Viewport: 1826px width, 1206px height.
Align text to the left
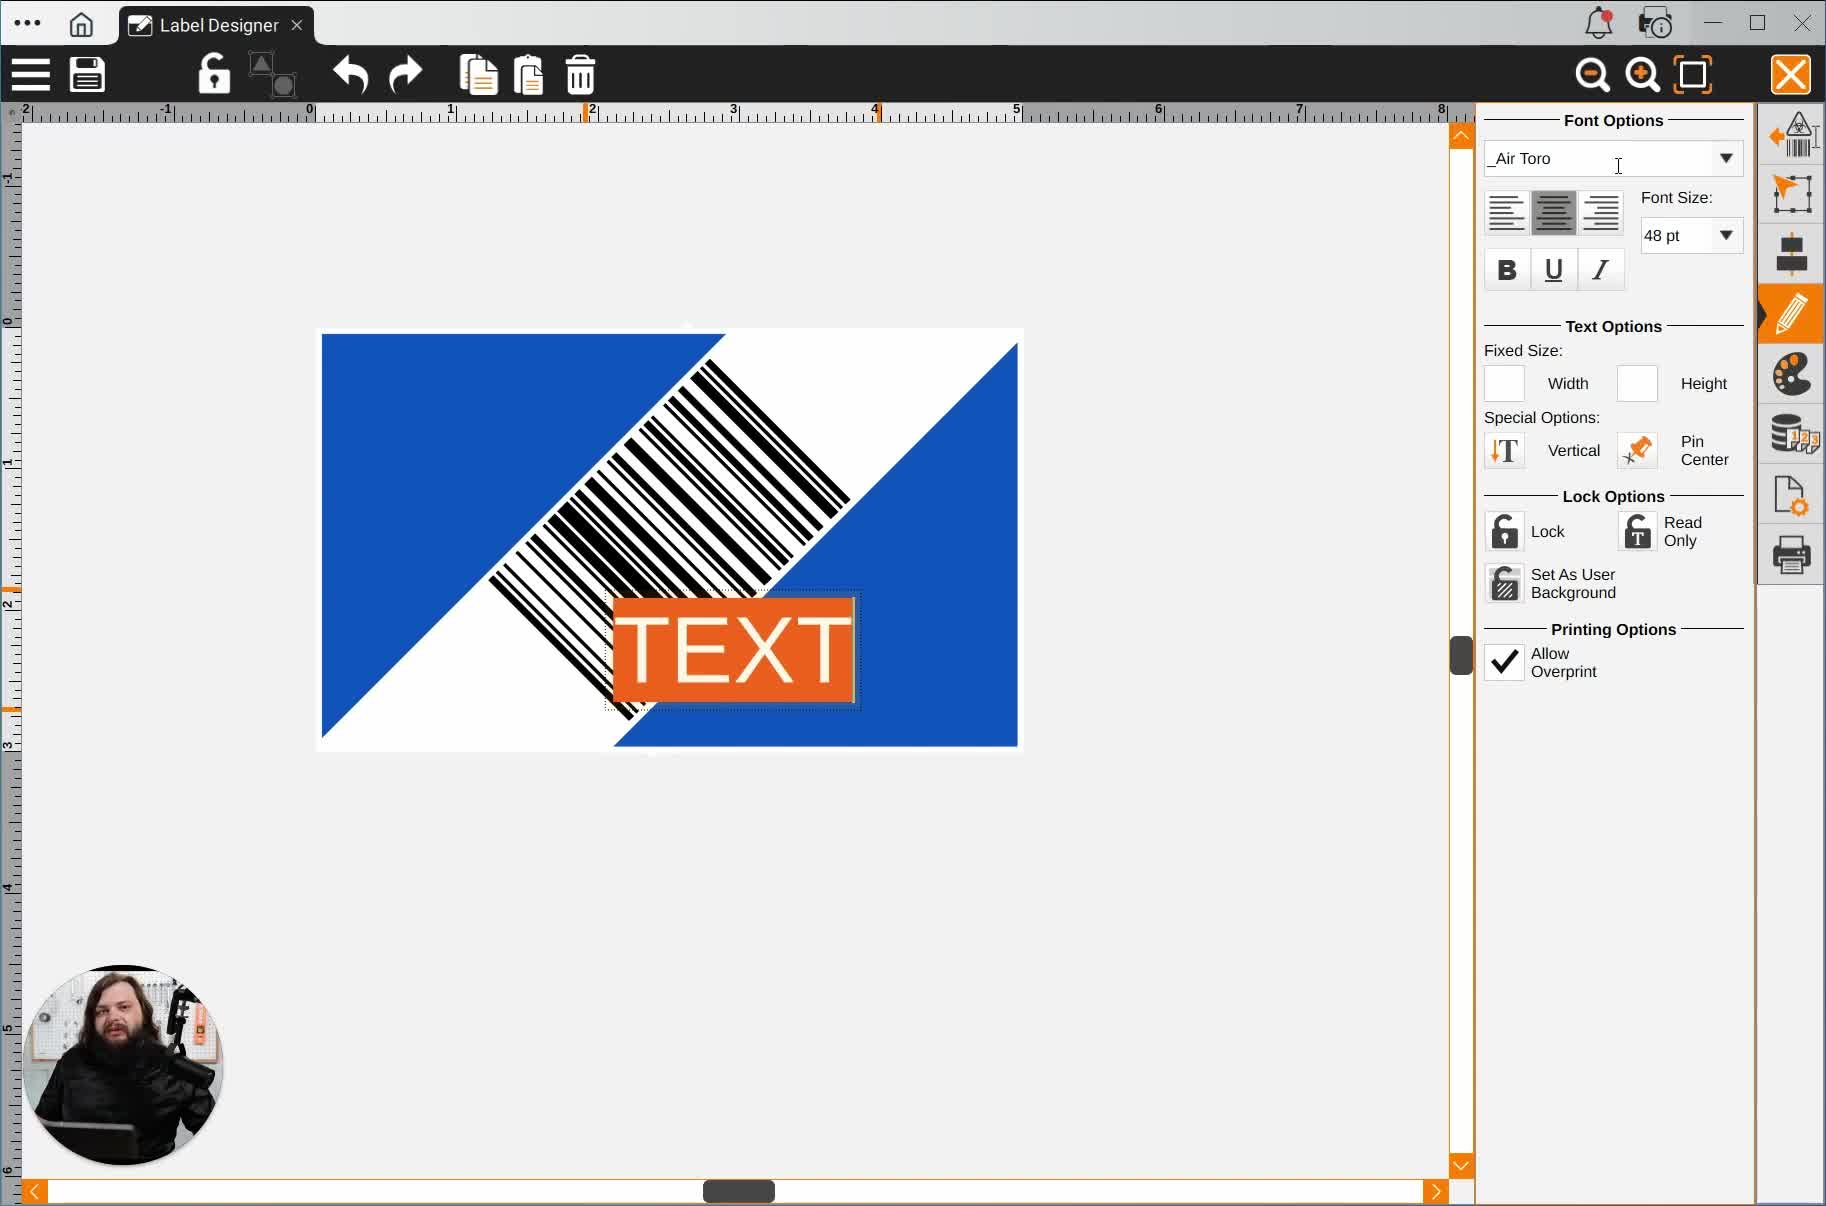tap(1506, 213)
